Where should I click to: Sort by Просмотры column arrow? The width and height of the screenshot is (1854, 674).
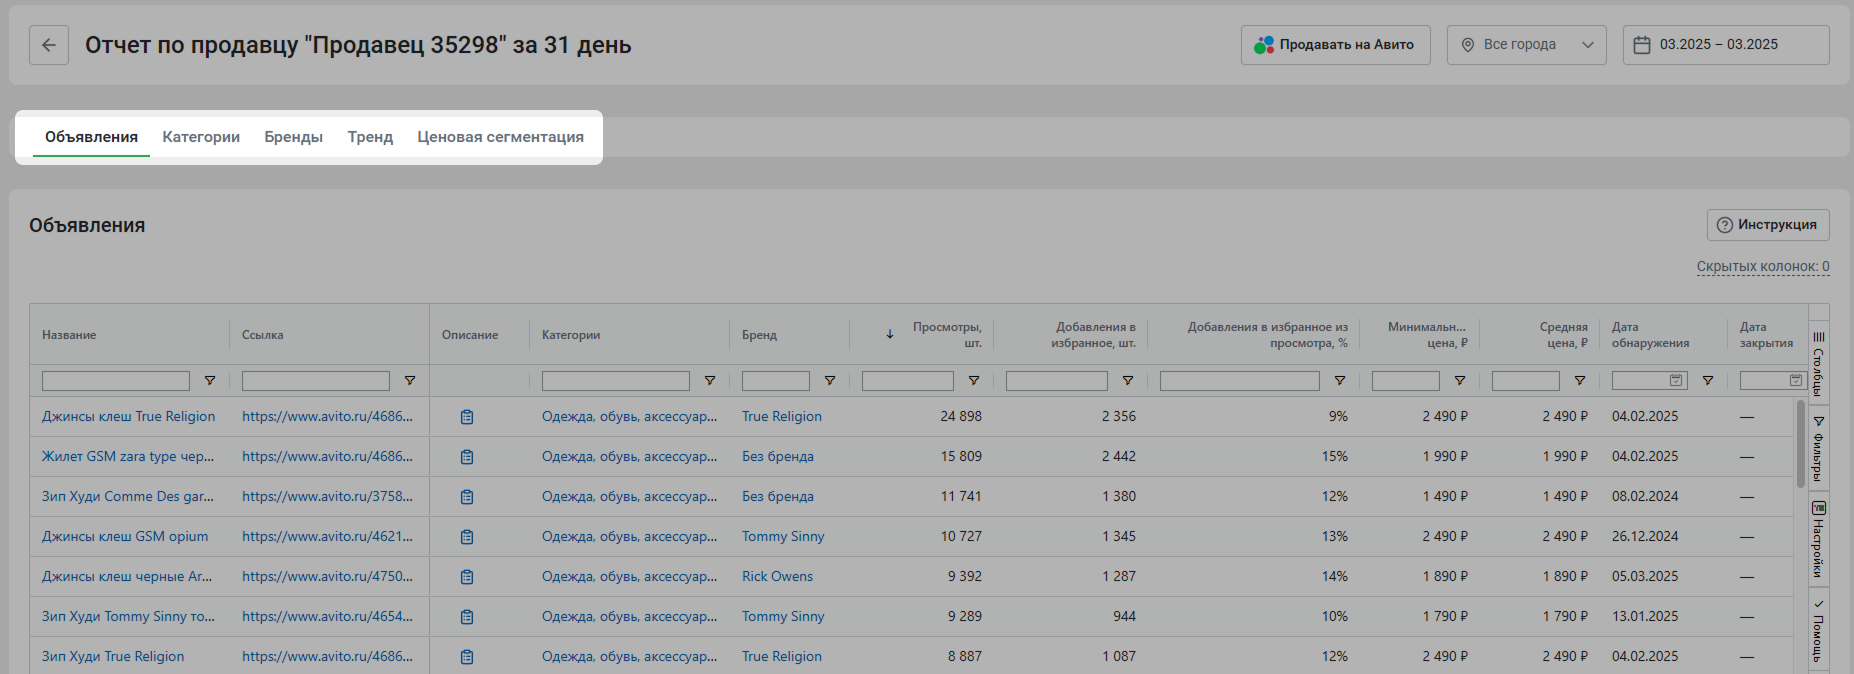890,335
